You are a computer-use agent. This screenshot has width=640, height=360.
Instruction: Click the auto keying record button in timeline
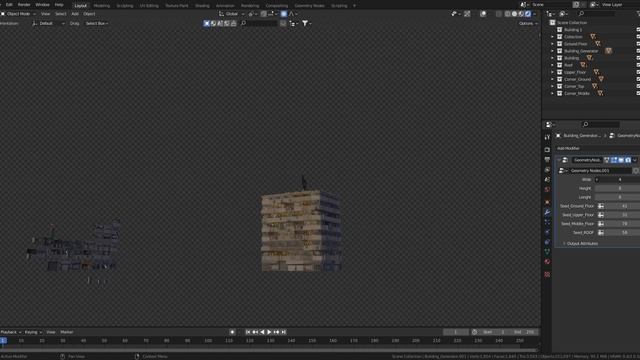tap(232, 332)
